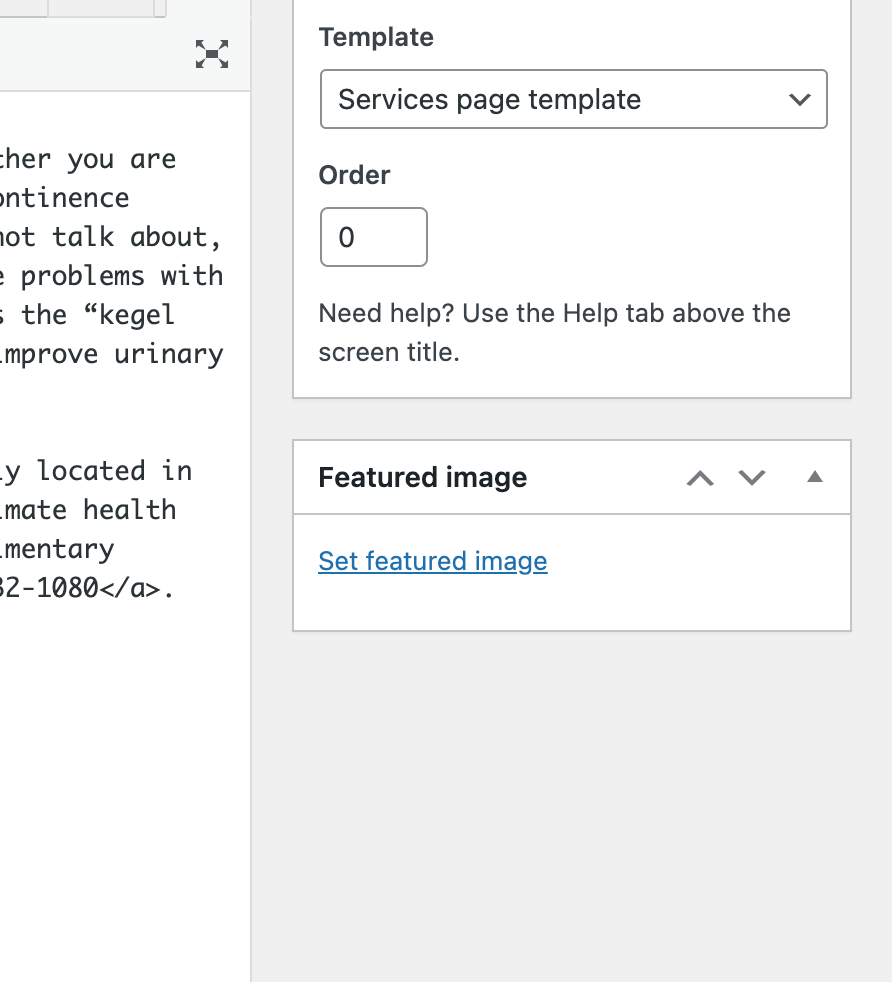
Task: Click the Featured image panel heading
Action: (423, 477)
